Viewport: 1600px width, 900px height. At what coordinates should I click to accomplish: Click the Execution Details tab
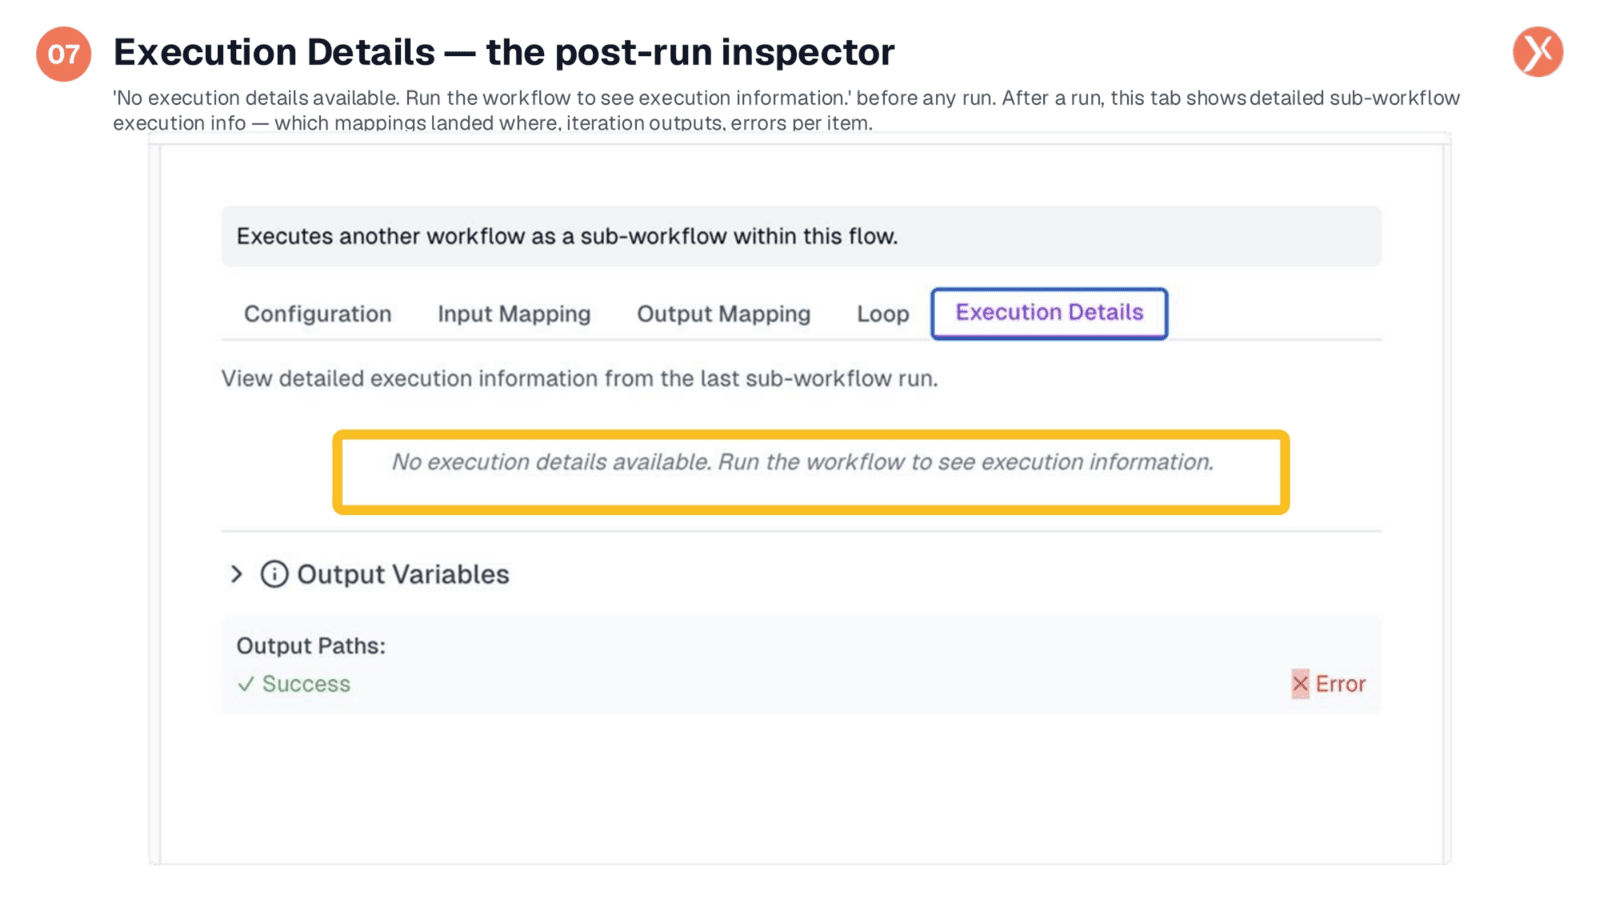(x=1049, y=313)
